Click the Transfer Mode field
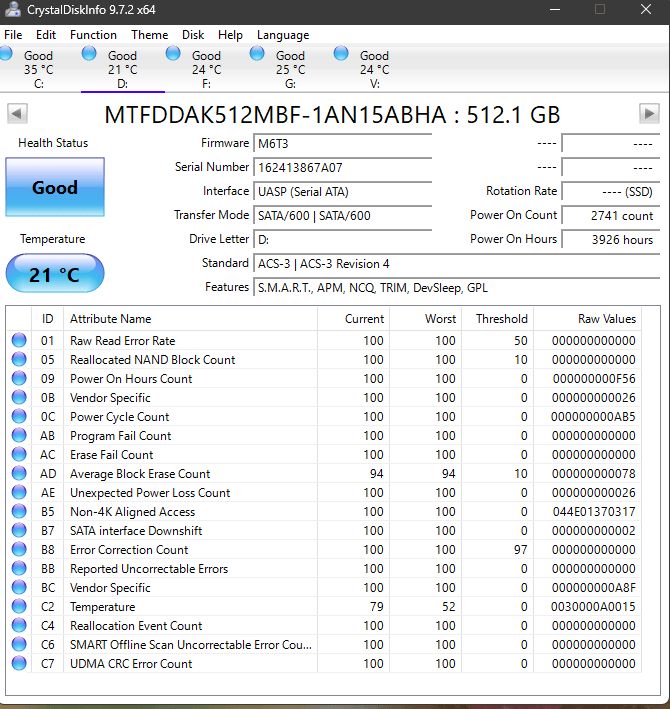The height and width of the screenshot is (709, 670). (342, 216)
